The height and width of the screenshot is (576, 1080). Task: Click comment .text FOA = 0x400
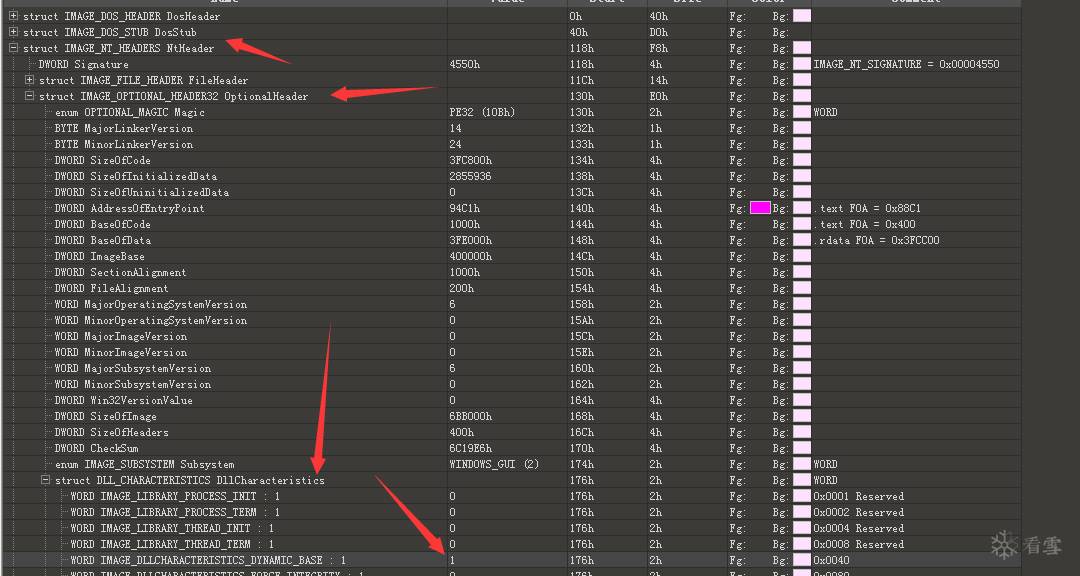pyautogui.click(x=864, y=224)
